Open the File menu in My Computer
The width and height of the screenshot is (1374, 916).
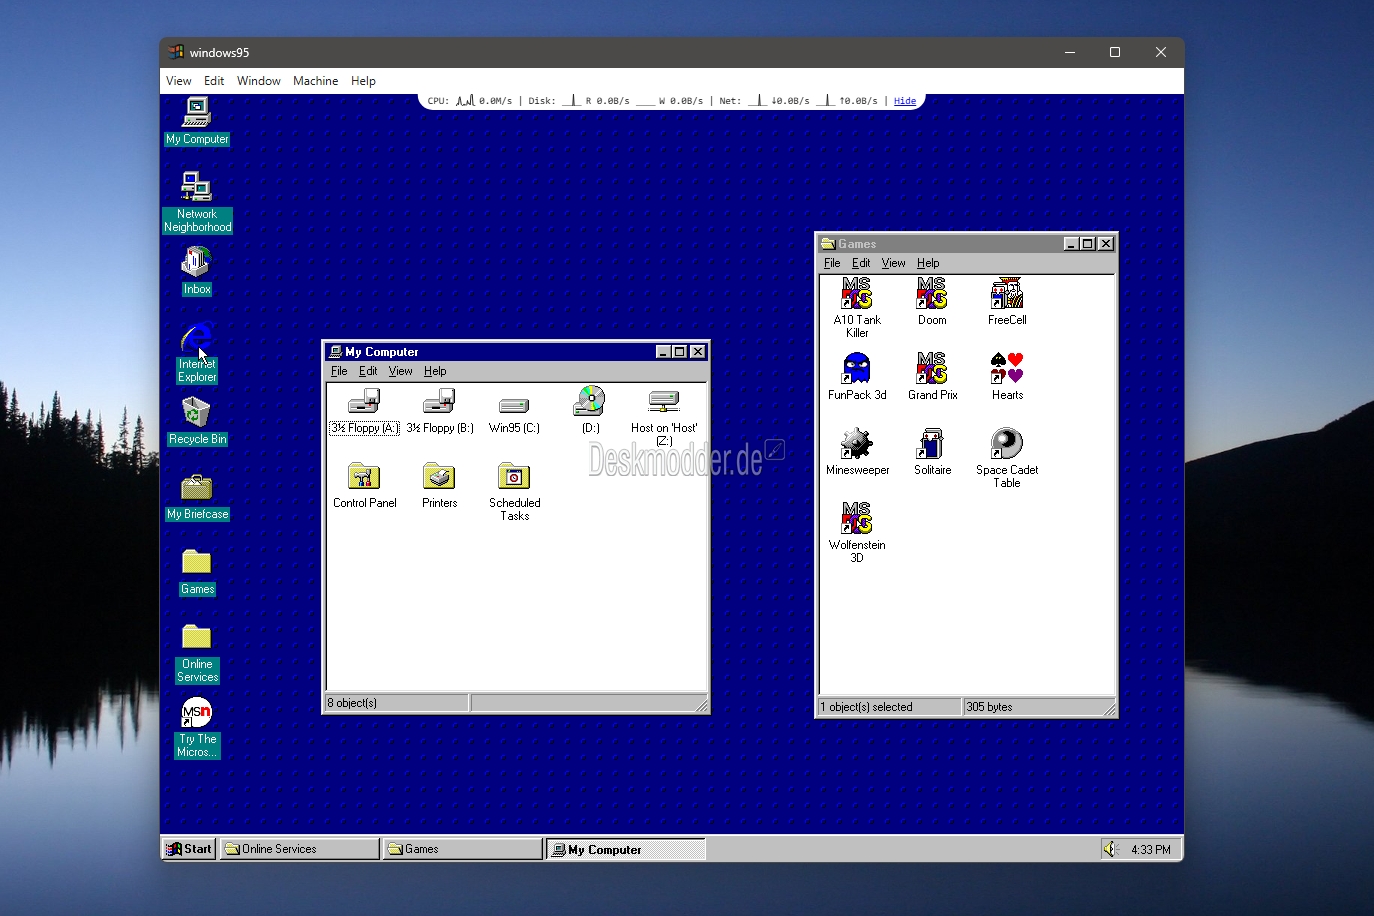click(339, 371)
